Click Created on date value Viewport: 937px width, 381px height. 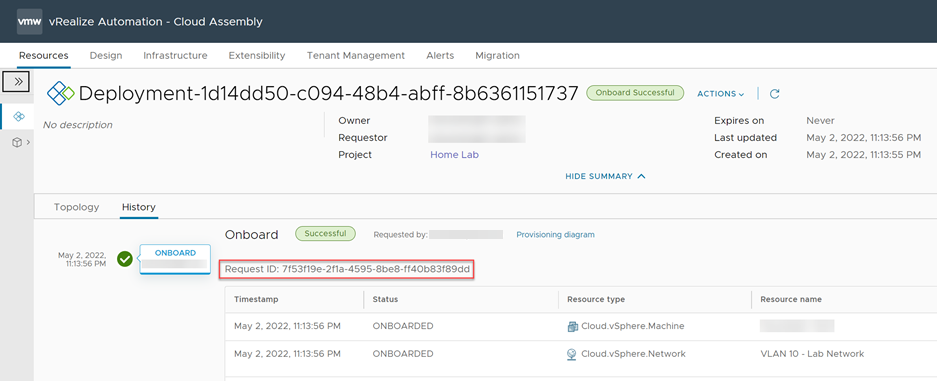click(863, 155)
